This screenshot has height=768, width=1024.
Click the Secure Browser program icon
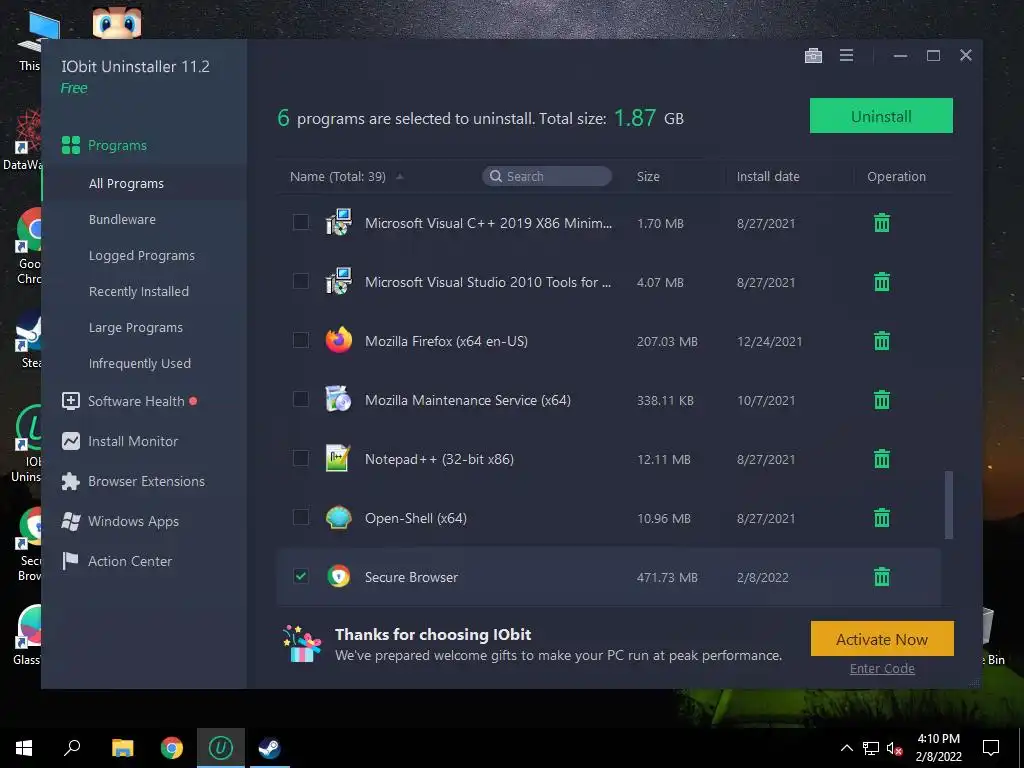[x=338, y=577]
